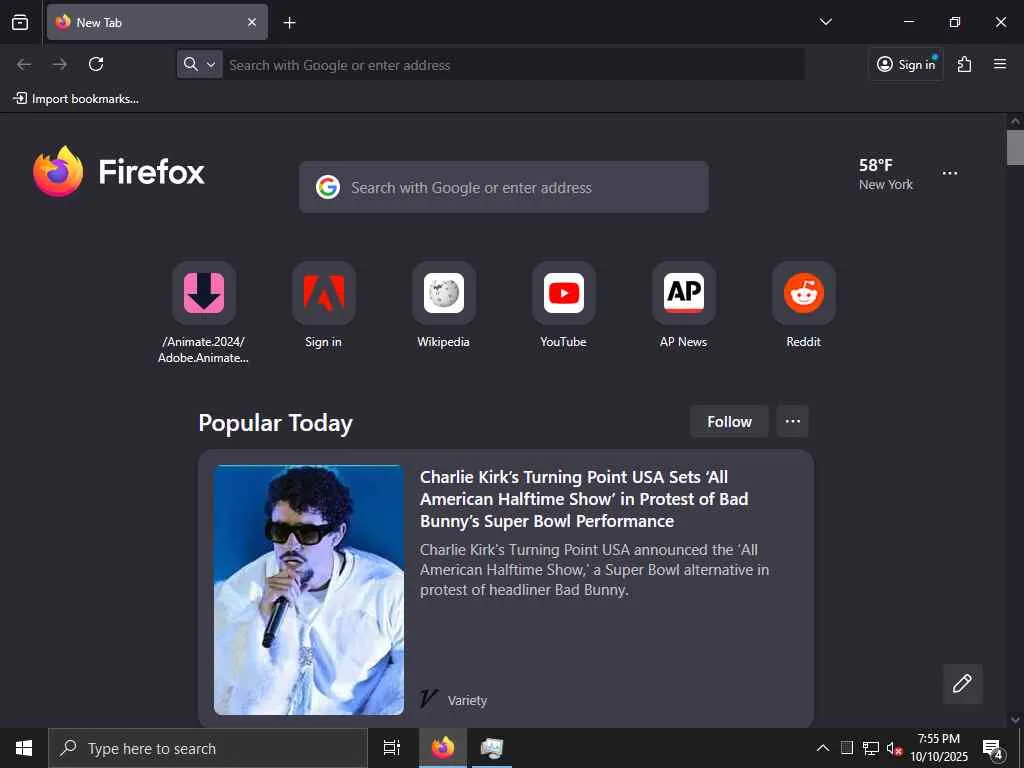The height and width of the screenshot is (768, 1024).
Task: Go forward with the forward arrow
Action: (x=60, y=64)
